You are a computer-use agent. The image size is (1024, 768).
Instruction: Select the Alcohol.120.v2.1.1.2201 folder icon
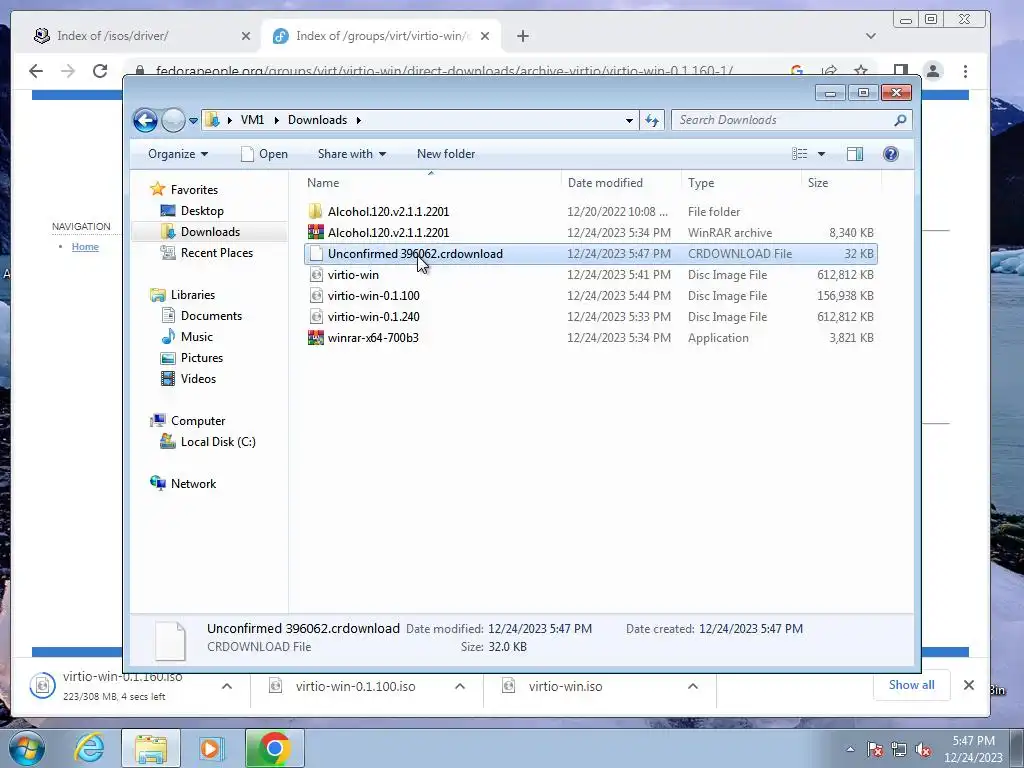point(316,212)
